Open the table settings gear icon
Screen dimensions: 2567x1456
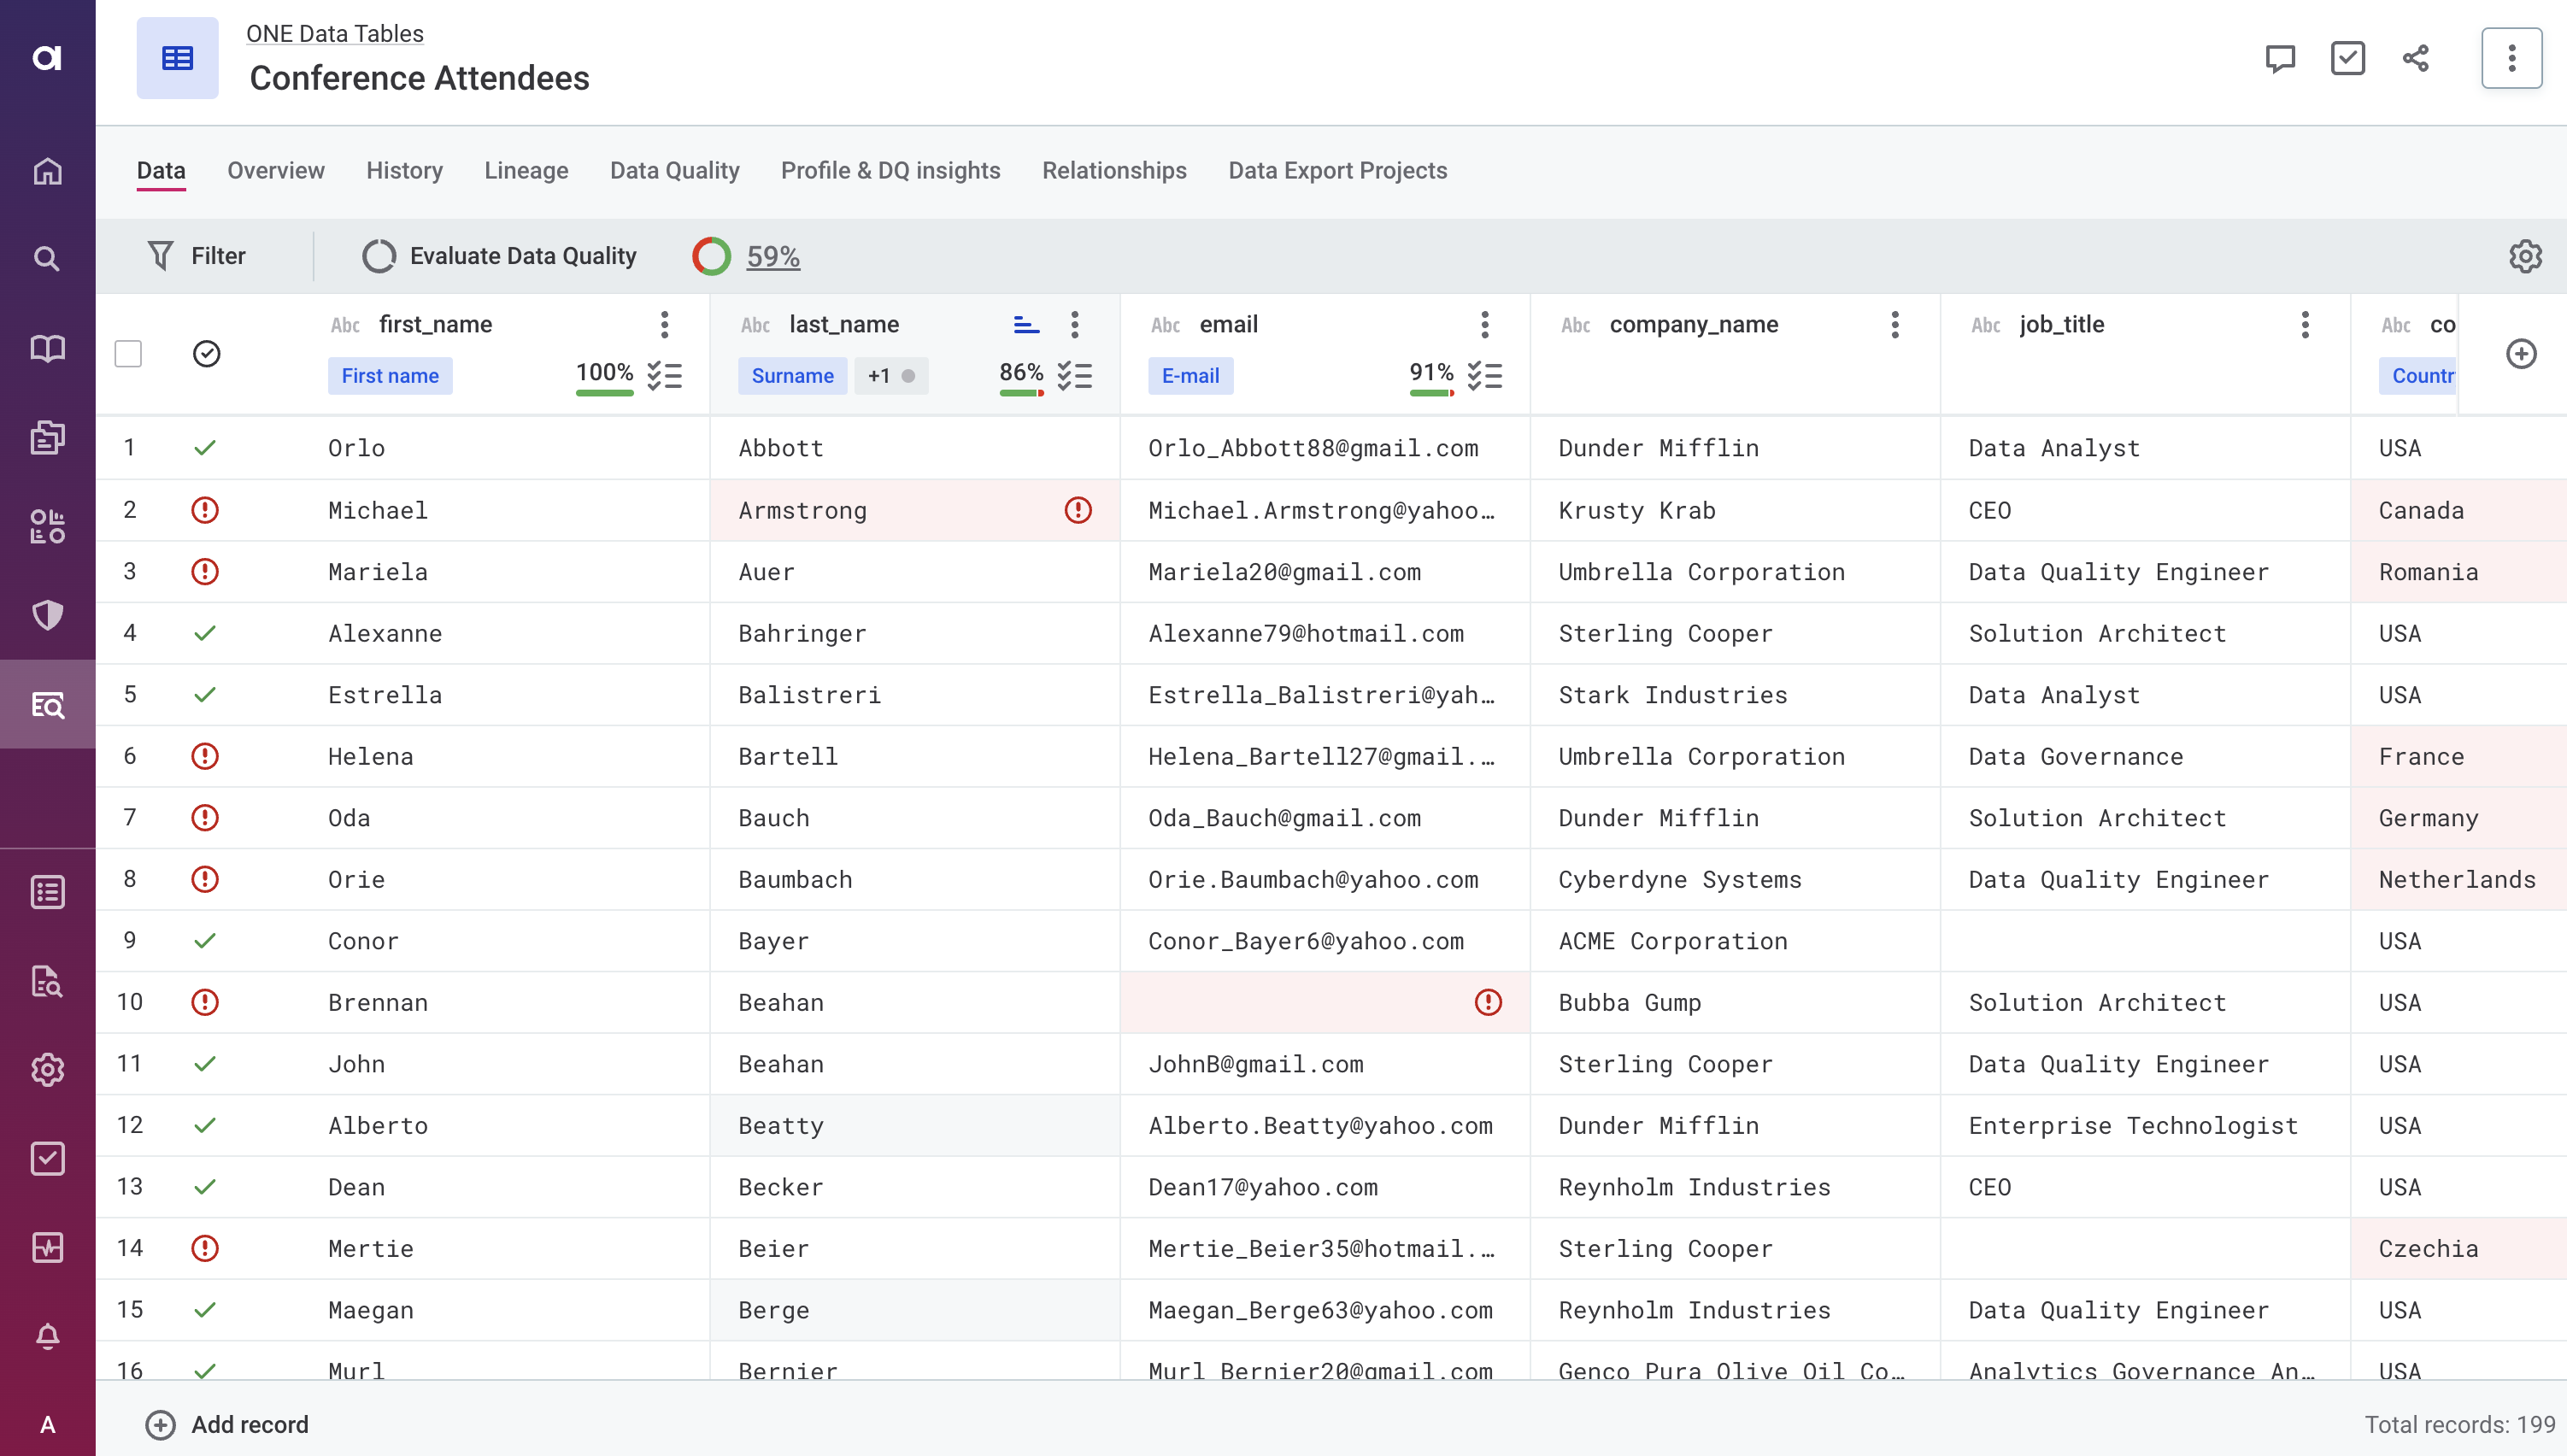click(x=2524, y=256)
